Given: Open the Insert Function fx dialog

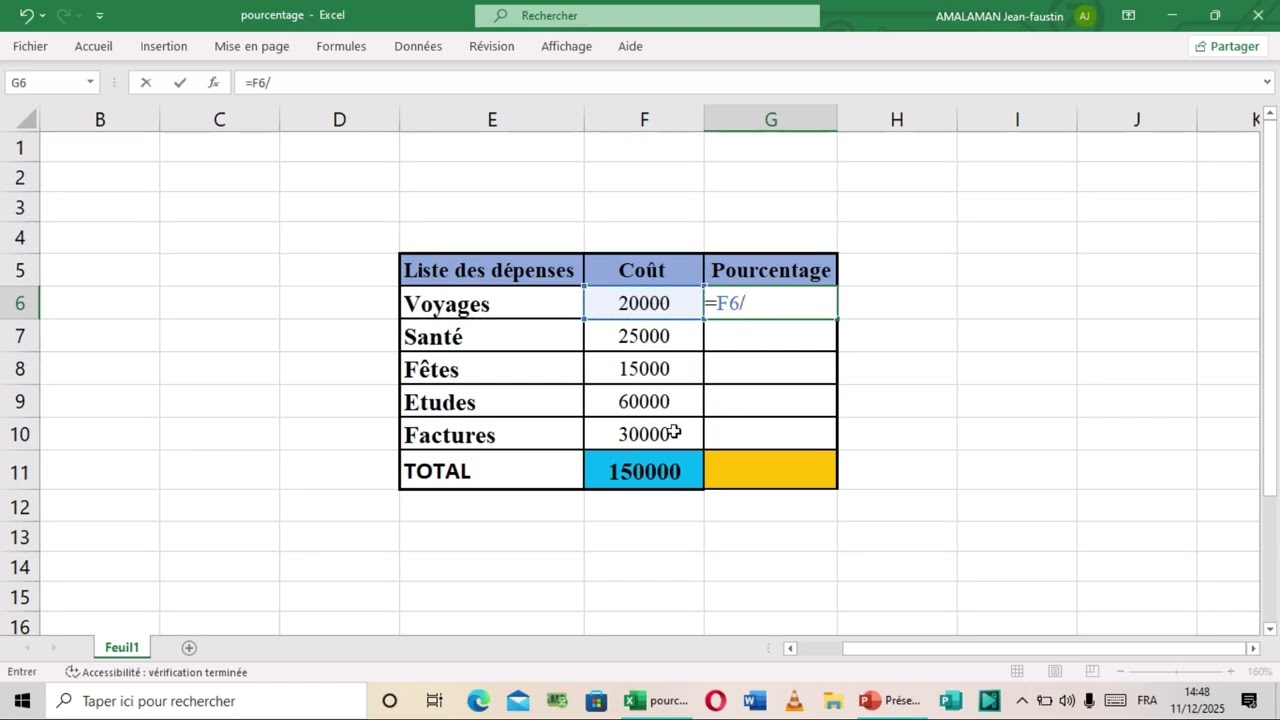Looking at the screenshot, I should coord(213,83).
